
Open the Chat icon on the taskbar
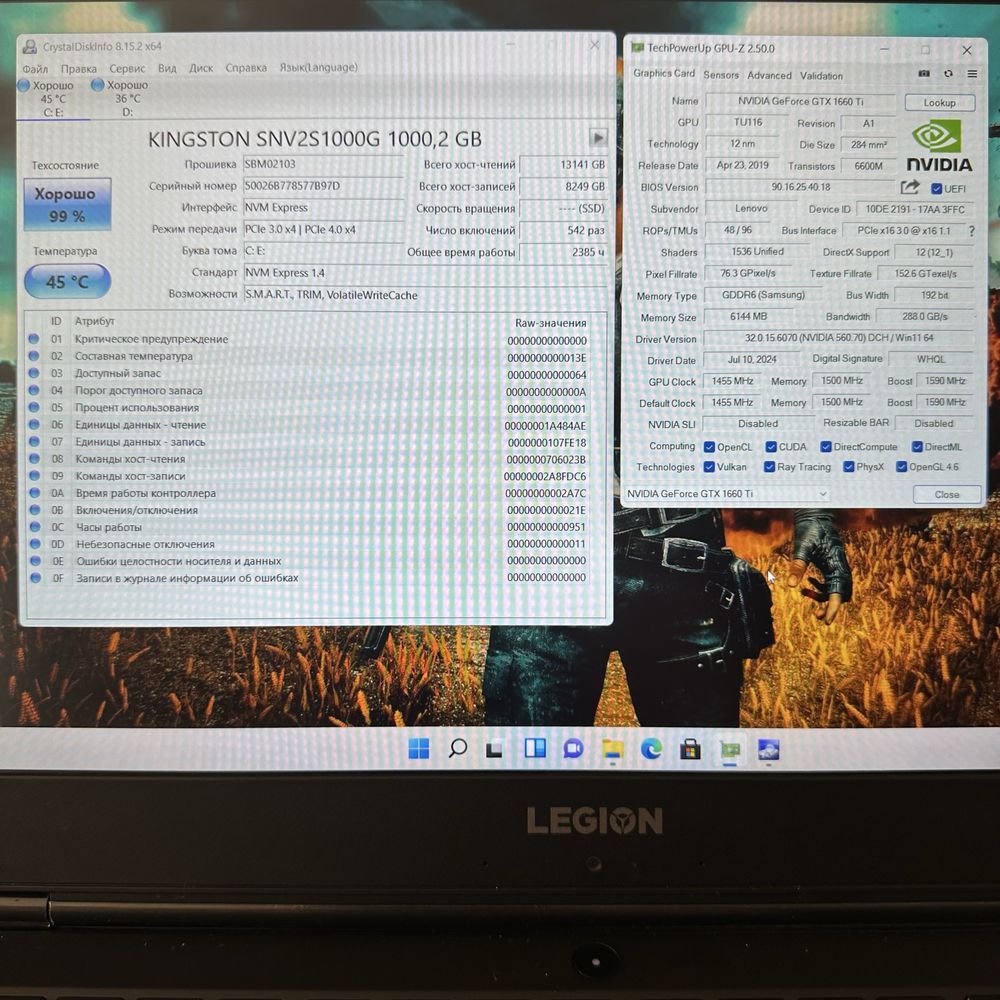(573, 749)
